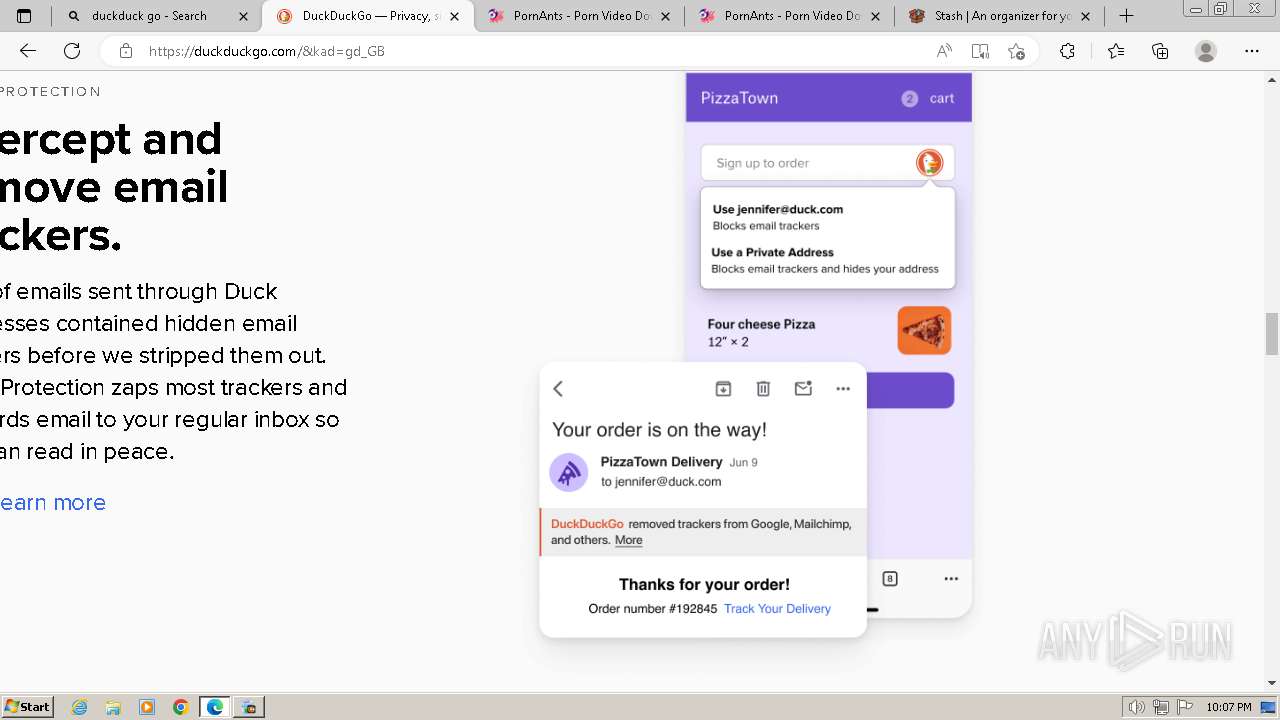Open the Tab actions menu icon
Image resolution: width=1280 pixels, height=720 pixels.
coord(25,16)
